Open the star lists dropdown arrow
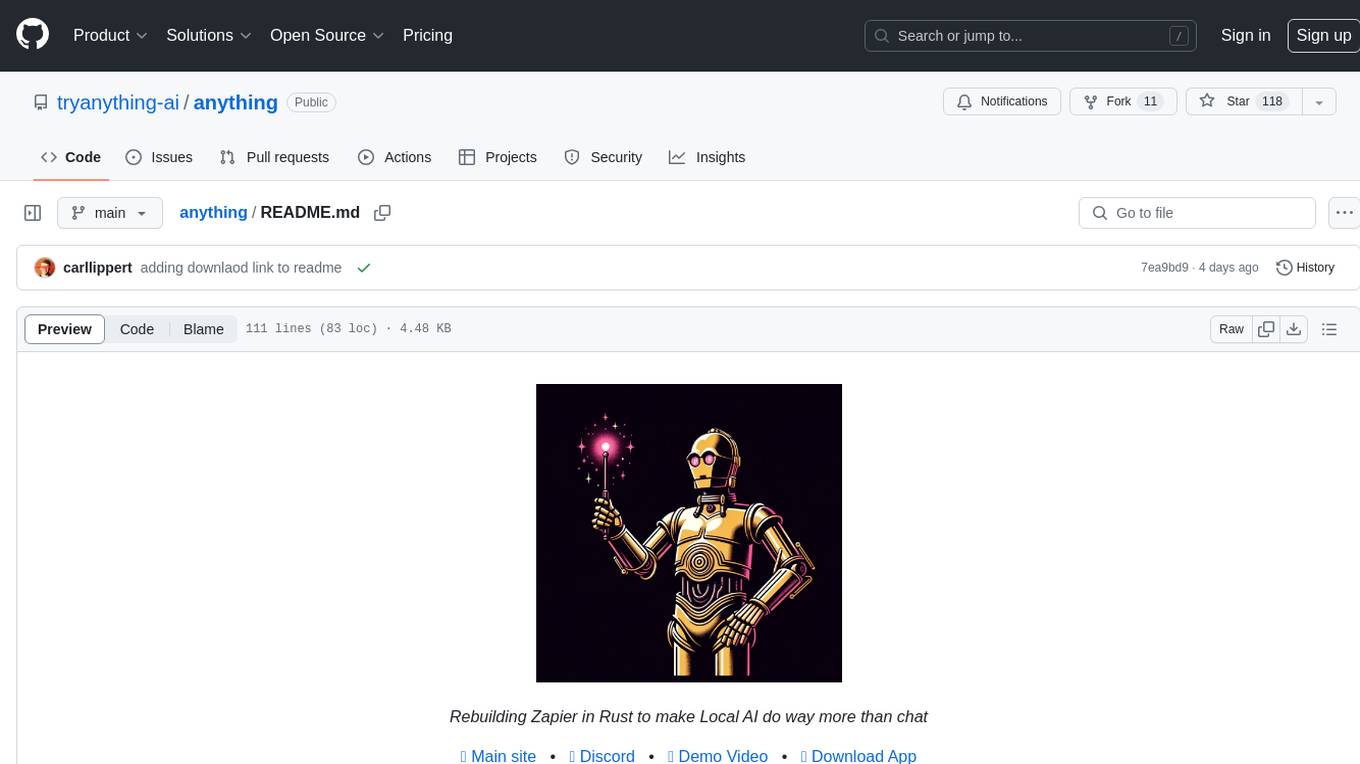The height and width of the screenshot is (764, 1360). click(1319, 102)
